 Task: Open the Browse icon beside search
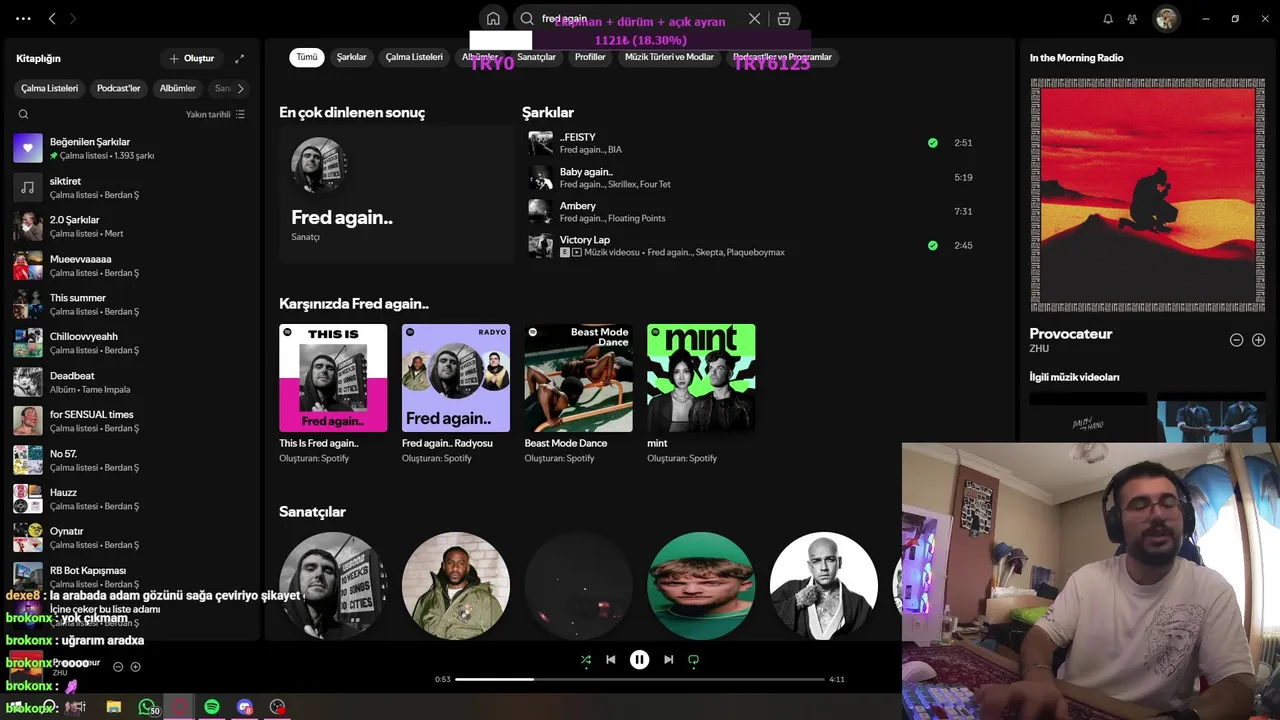pos(784,18)
